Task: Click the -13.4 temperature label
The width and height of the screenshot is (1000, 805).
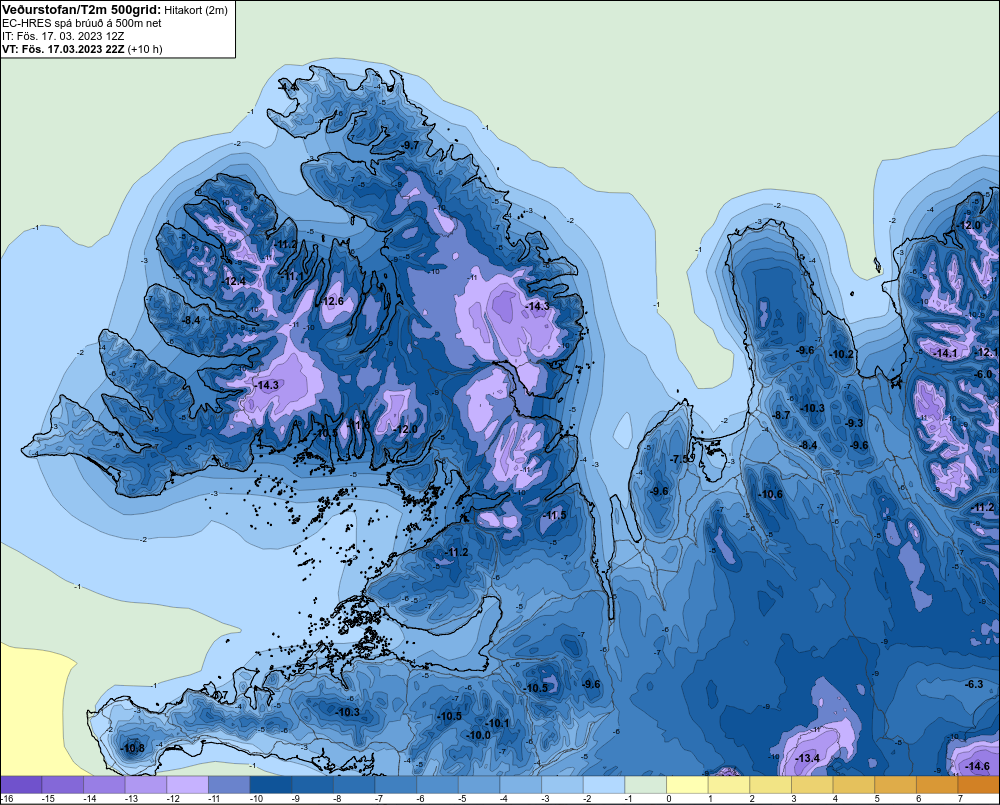Action: click(x=807, y=758)
